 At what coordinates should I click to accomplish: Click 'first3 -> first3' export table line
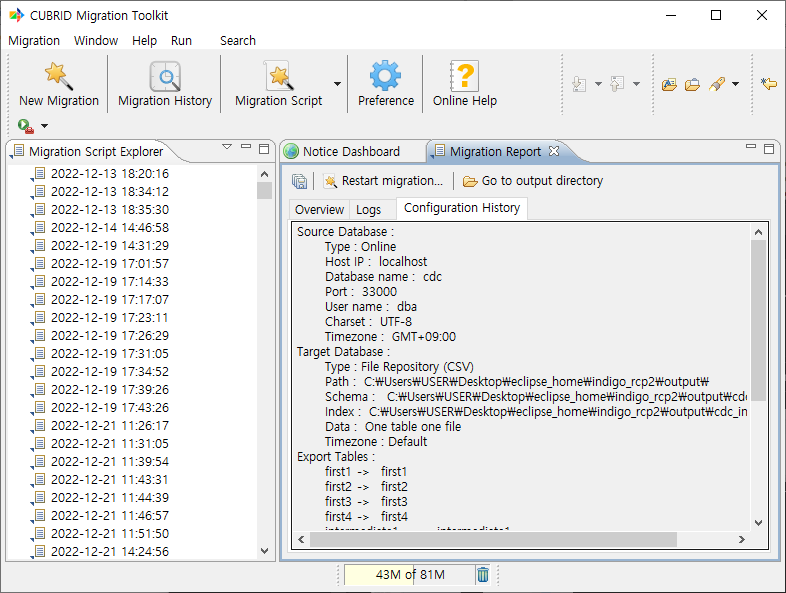[x=366, y=502]
